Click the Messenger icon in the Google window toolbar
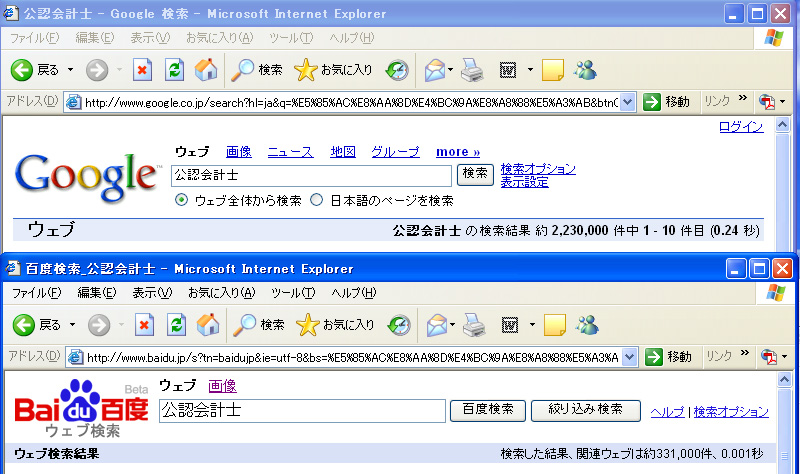 pyautogui.click(x=586, y=70)
